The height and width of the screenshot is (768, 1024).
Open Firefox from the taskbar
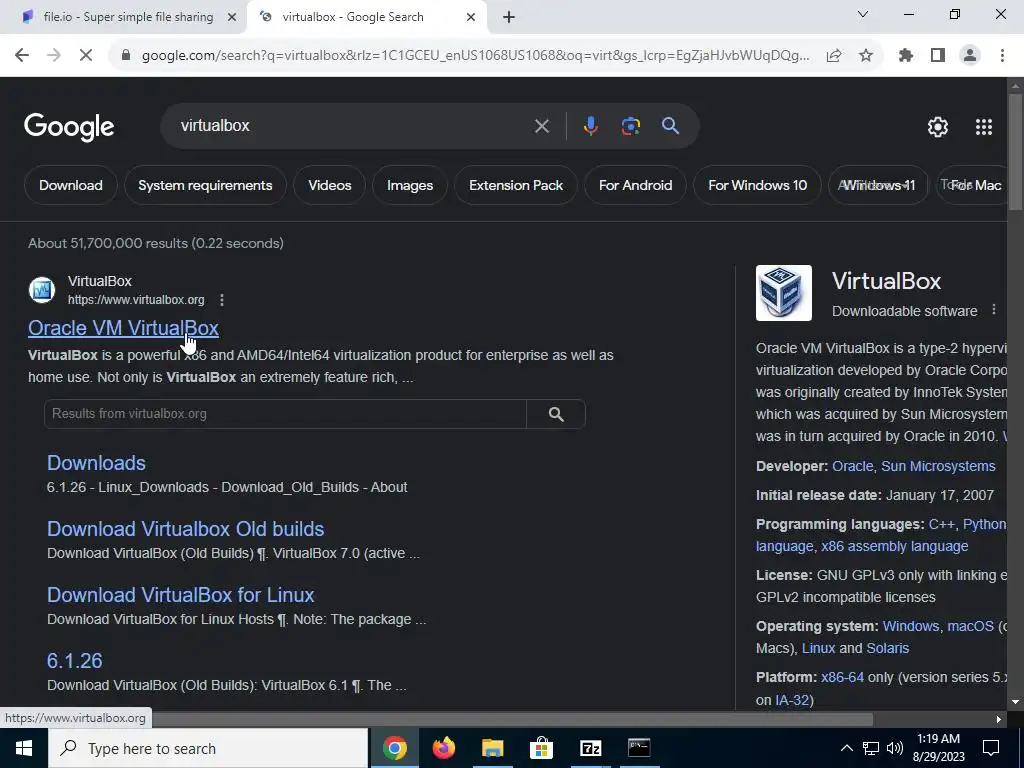pyautogui.click(x=443, y=748)
